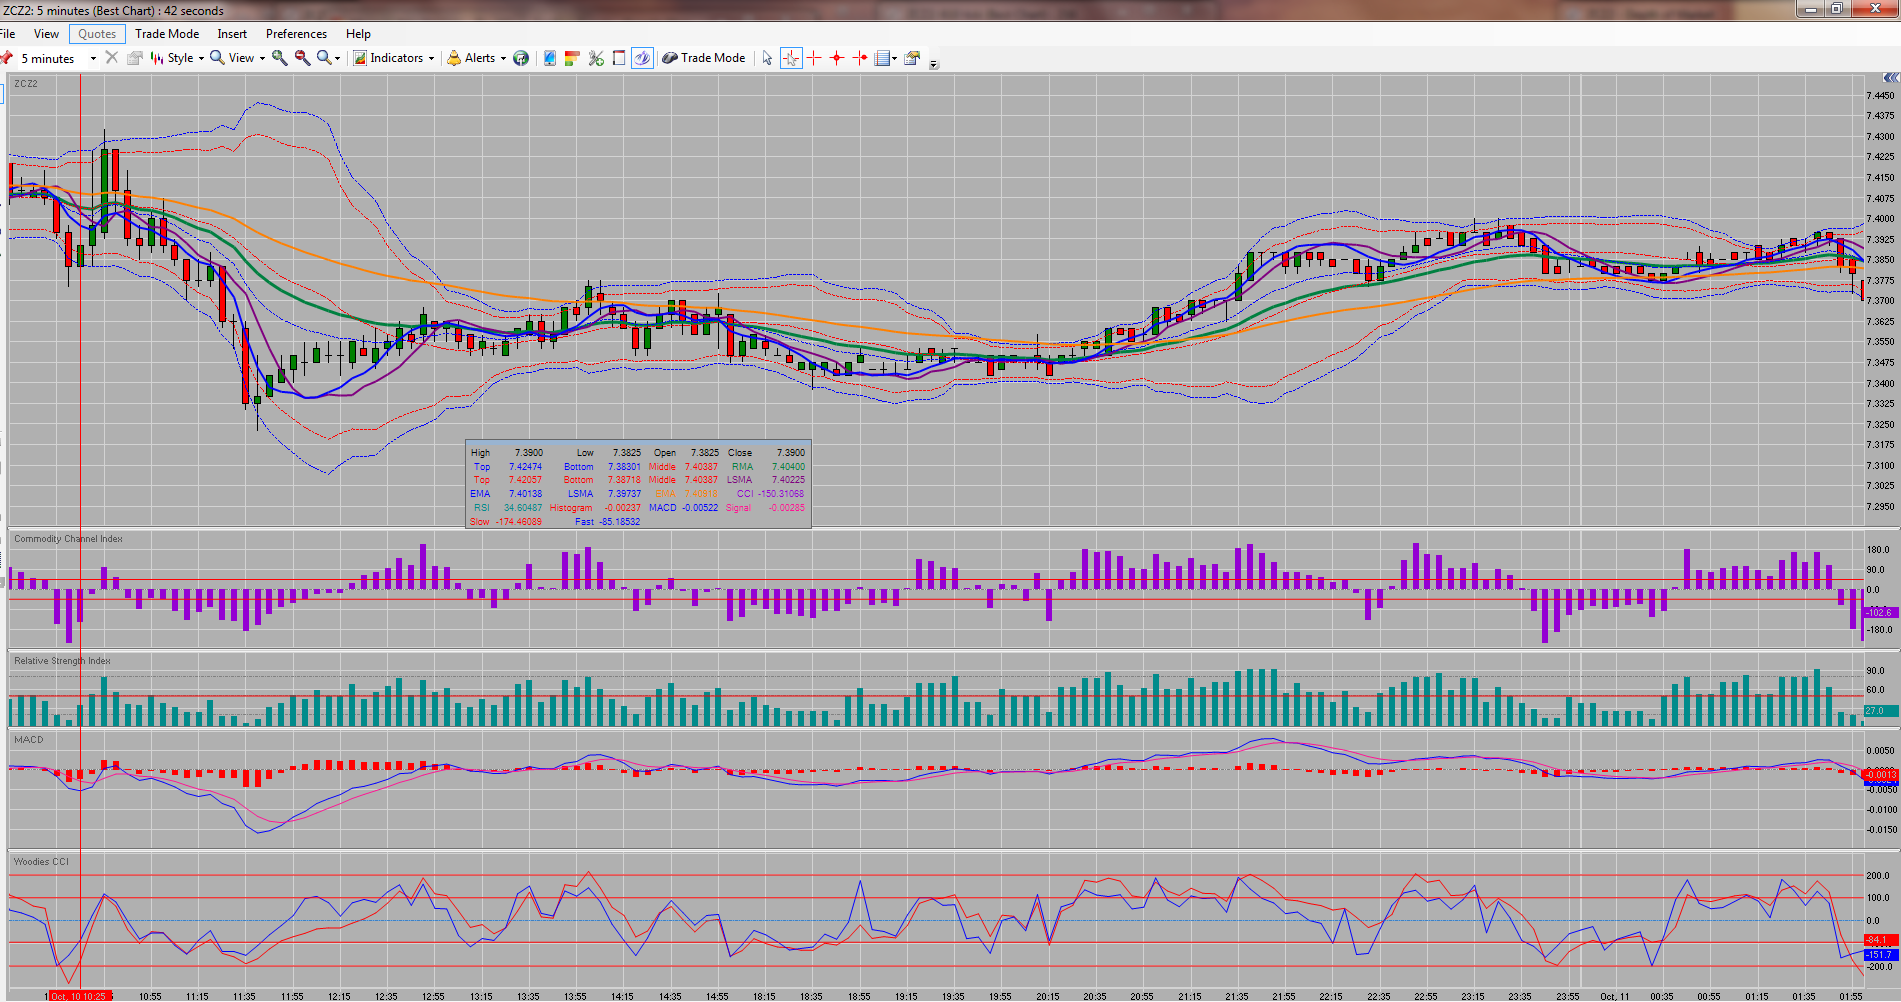Image resolution: width=1901 pixels, height=1002 pixels.
Task: Click the Indicators toolbar label
Action: click(x=397, y=58)
